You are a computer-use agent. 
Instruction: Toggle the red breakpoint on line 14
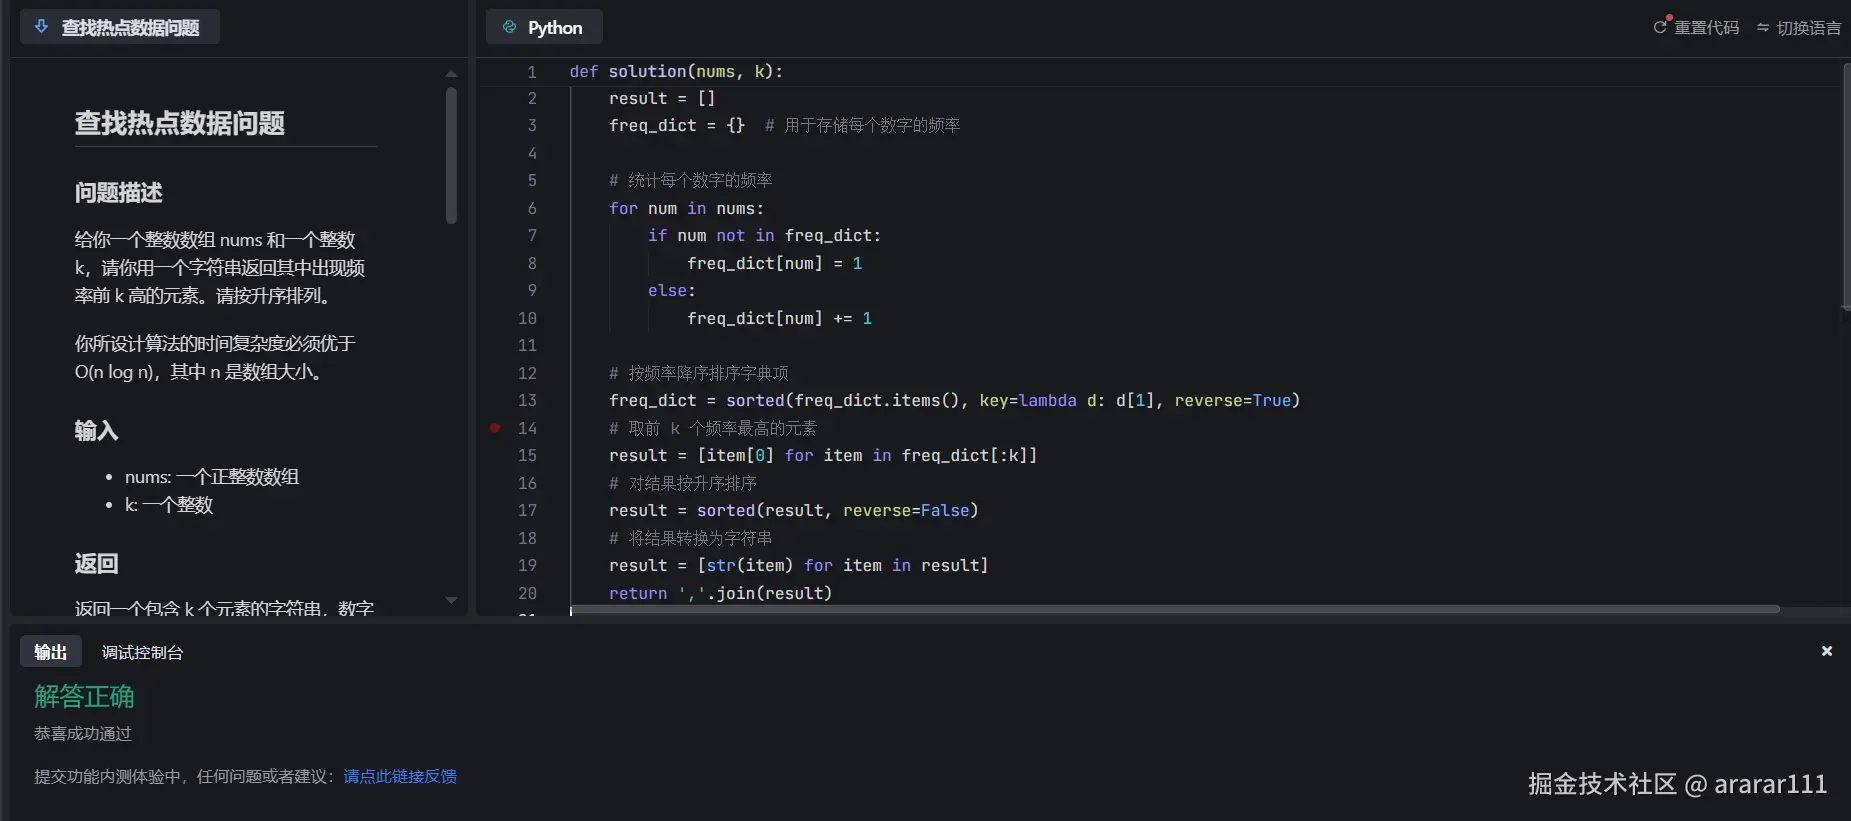(494, 428)
